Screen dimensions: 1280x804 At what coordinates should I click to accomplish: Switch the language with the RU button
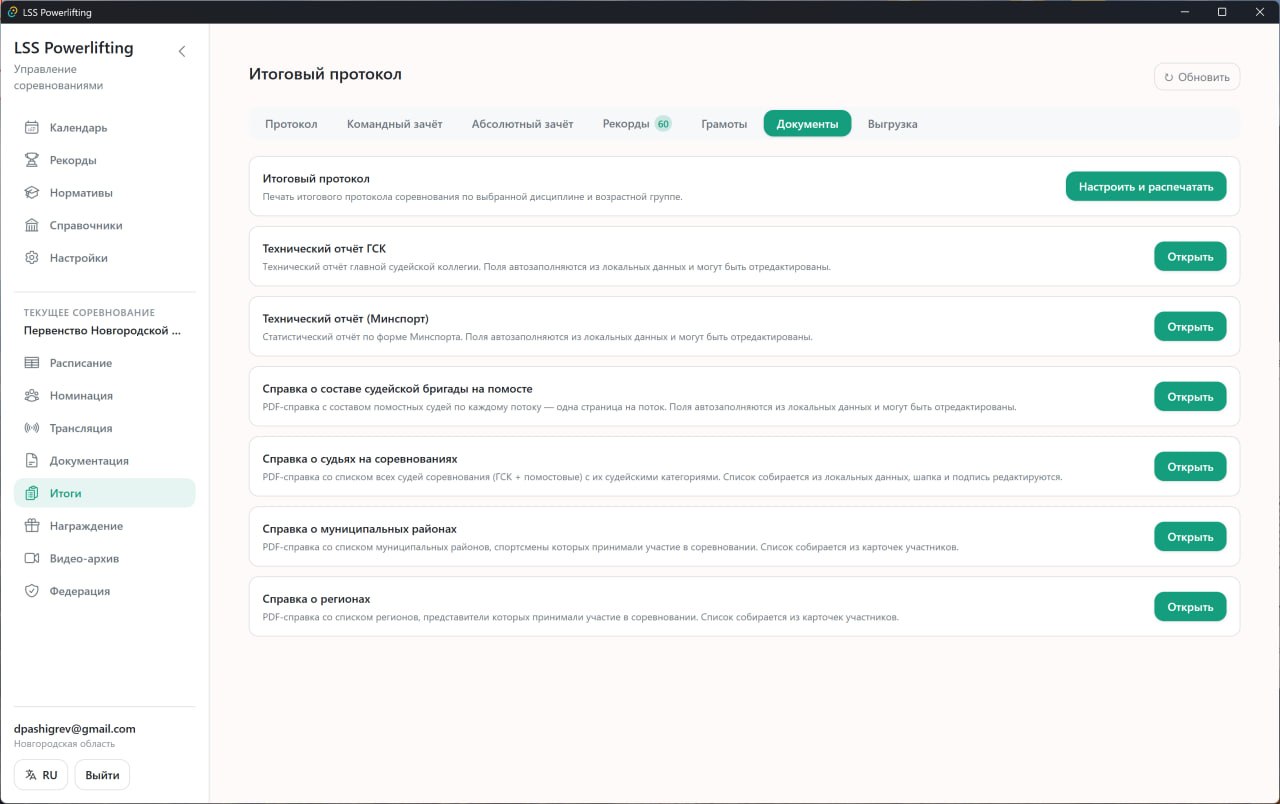click(41, 775)
